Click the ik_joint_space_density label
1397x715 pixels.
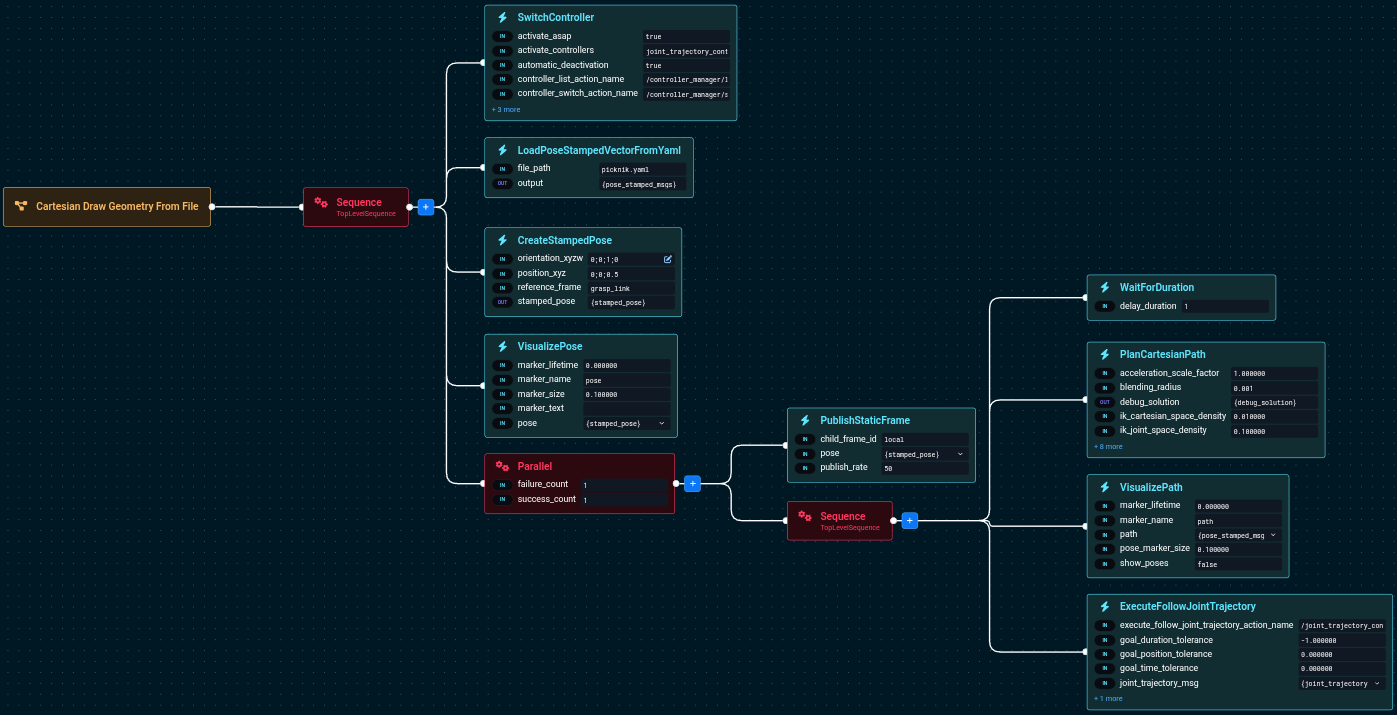(x=1163, y=430)
